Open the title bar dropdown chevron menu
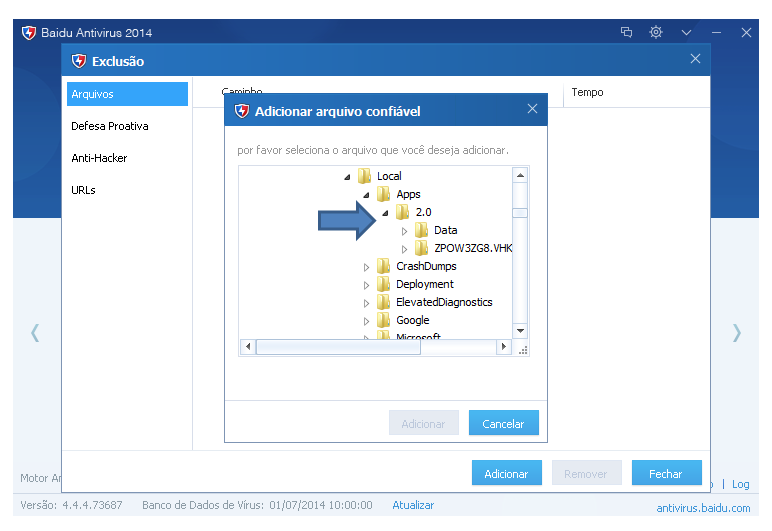Viewport: 772px width, 531px height. [x=686, y=33]
